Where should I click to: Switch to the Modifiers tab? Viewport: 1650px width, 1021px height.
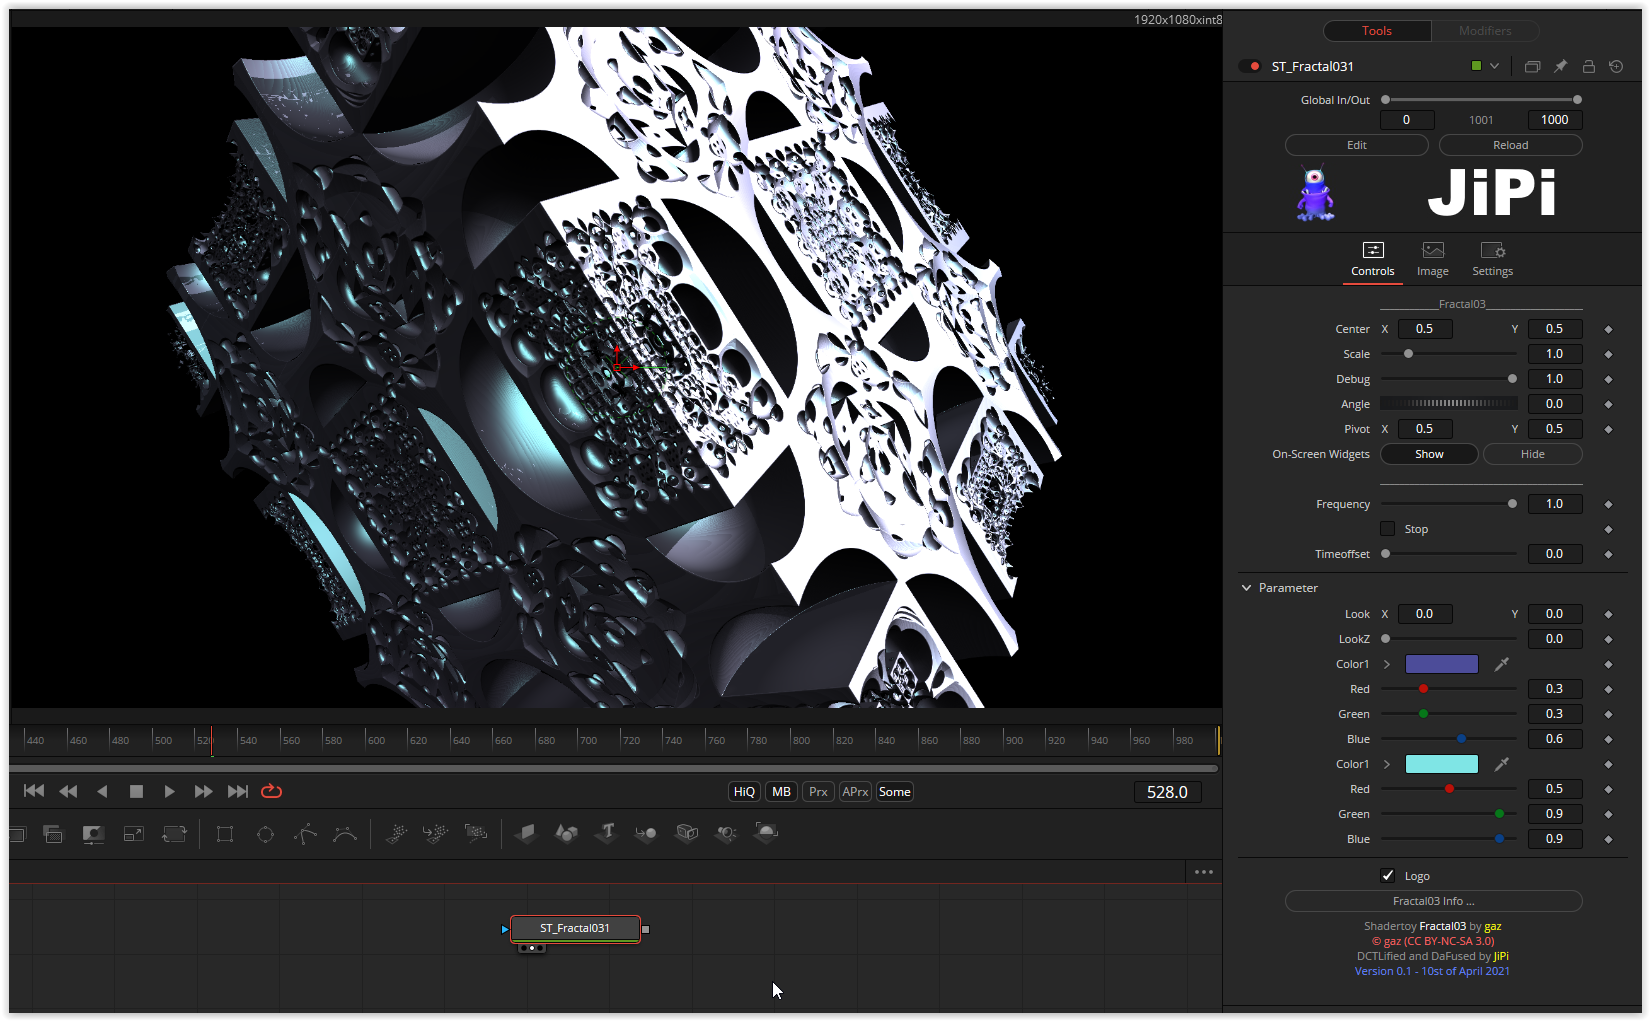click(x=1485, y=31)
